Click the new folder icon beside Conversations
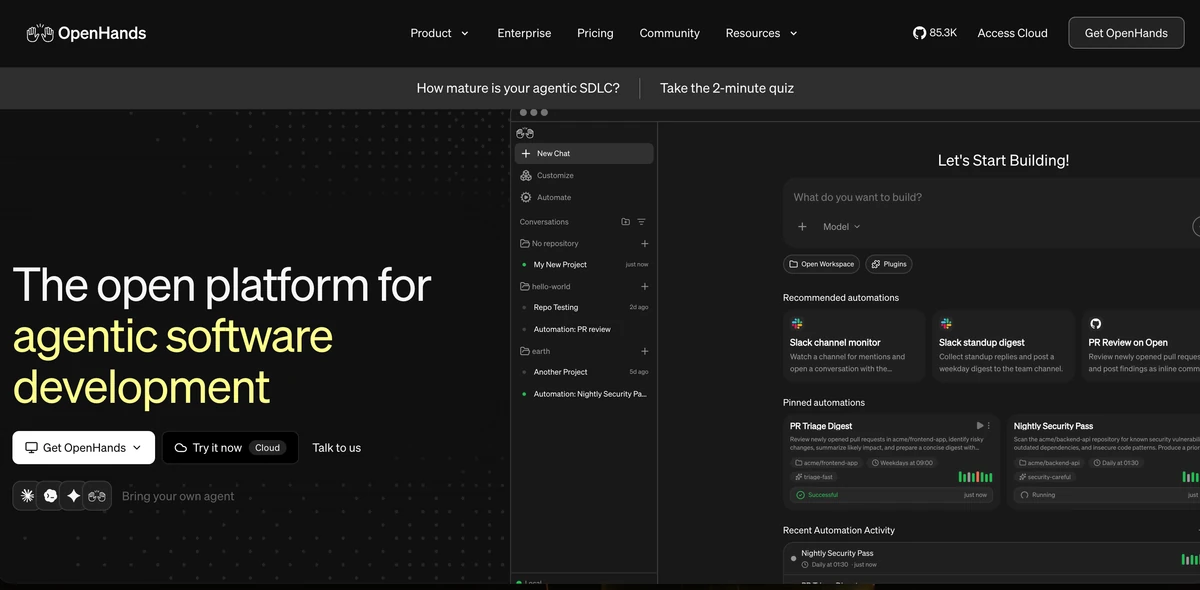1200x590 pixels. (625, 222)
